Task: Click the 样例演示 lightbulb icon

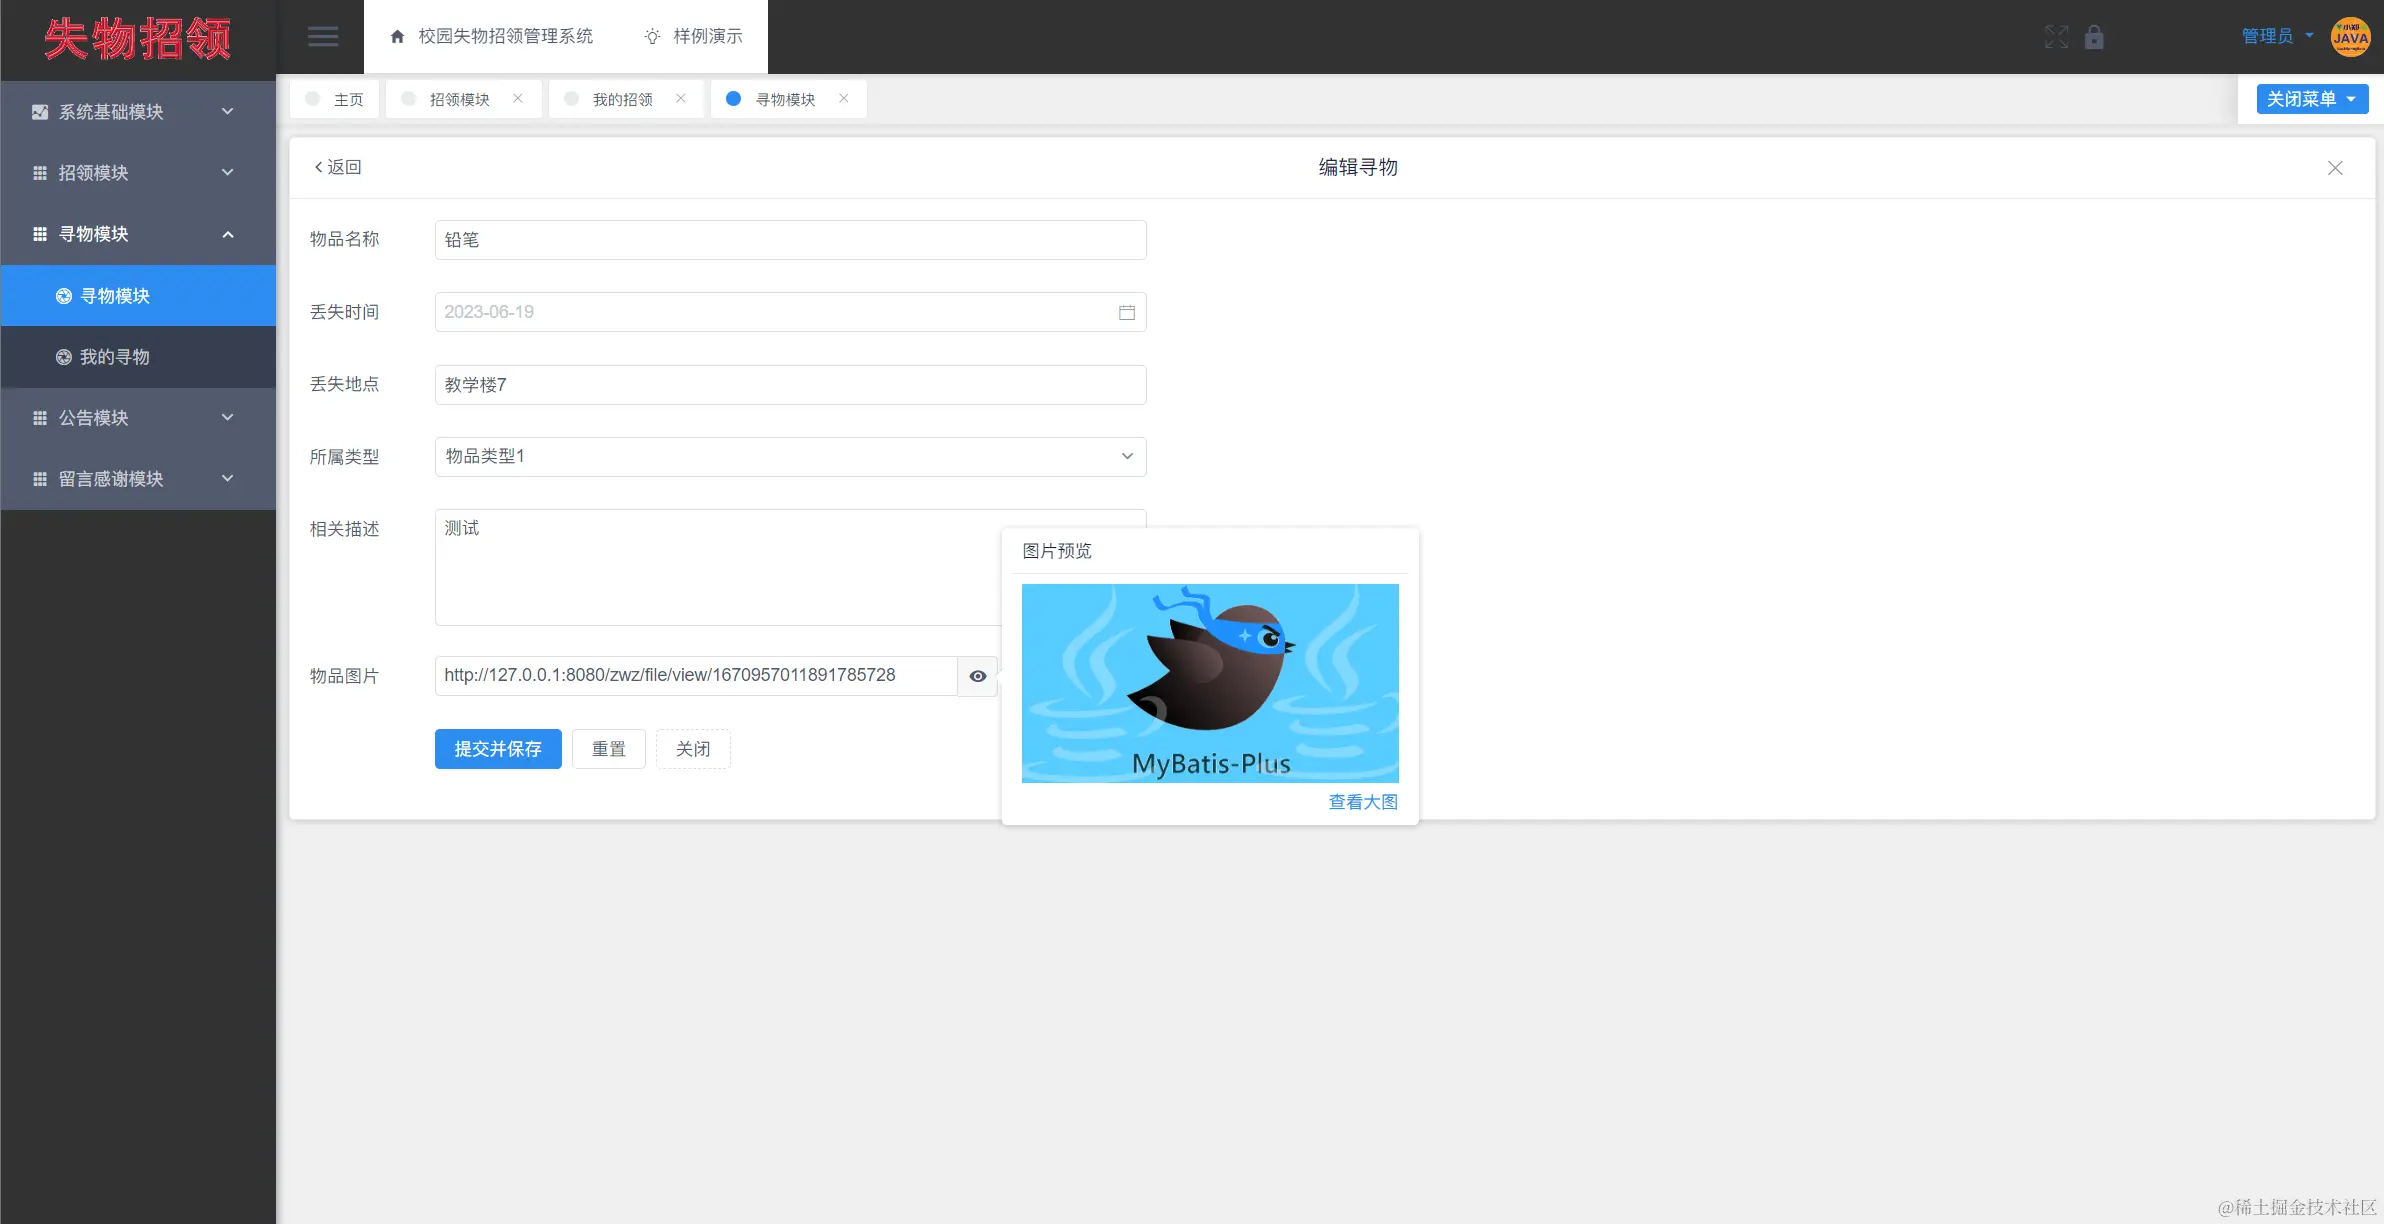Action: (652, 37)
